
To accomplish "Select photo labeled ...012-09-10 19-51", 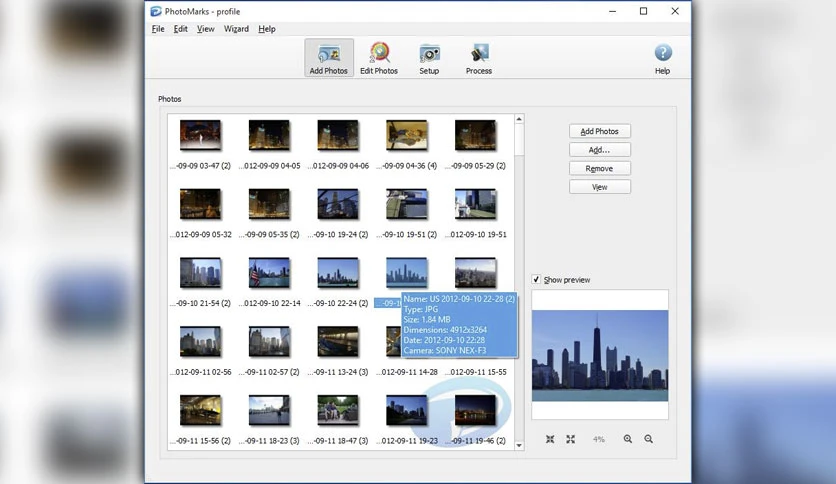I will click(476, 204).
